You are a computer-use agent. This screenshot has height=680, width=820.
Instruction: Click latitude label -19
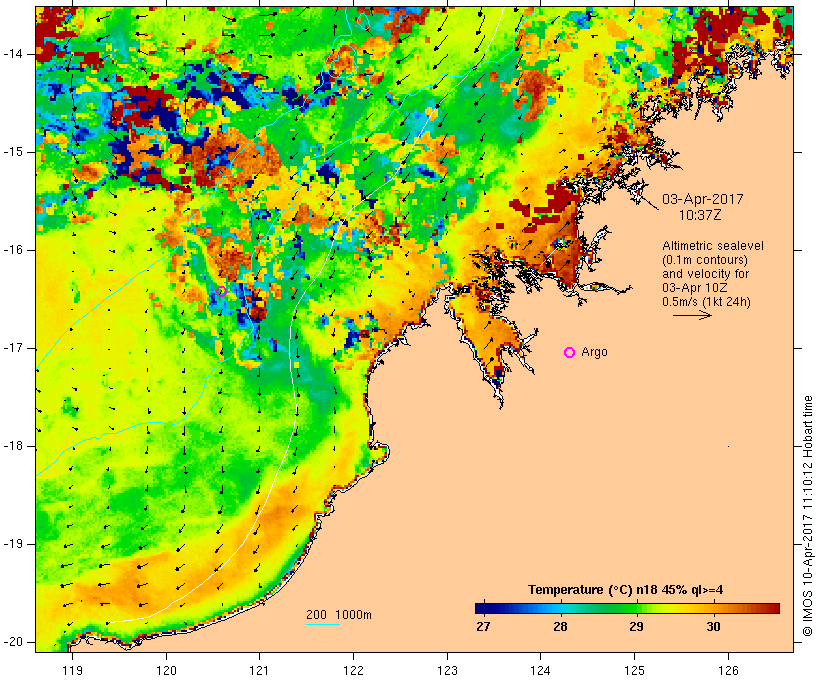point(13,544)
